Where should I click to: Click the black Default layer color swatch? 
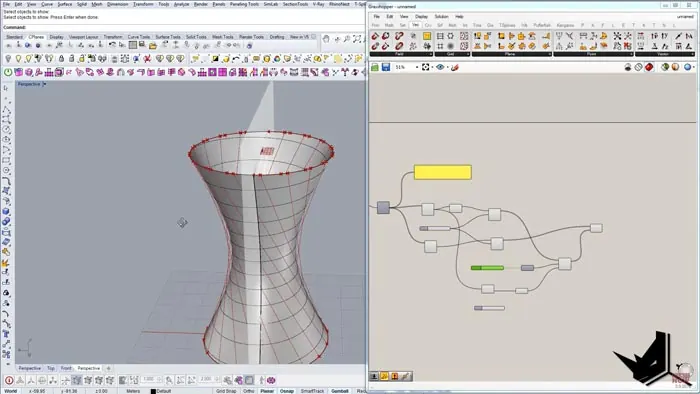tap(153, 391)
